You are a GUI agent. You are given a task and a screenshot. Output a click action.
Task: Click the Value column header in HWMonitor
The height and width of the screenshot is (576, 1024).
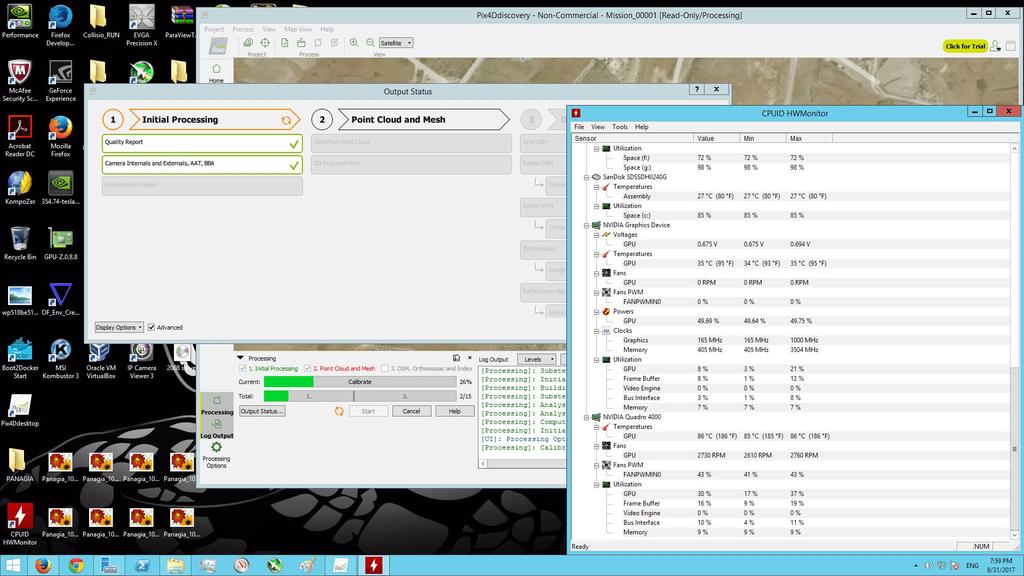point(716,138)
